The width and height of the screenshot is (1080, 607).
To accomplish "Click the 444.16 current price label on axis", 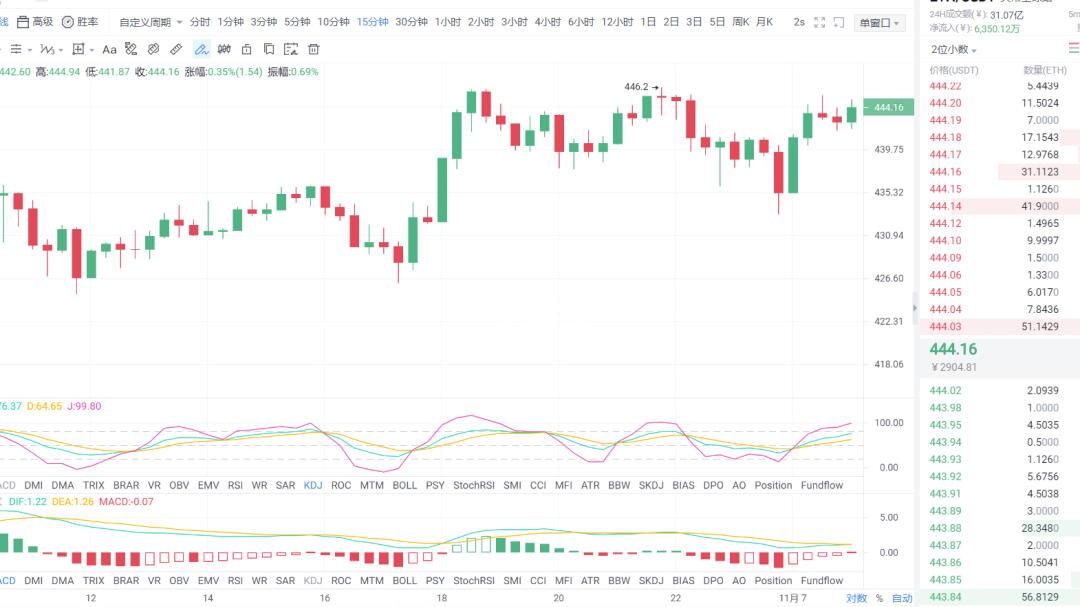I will click(x=888, y=108).
